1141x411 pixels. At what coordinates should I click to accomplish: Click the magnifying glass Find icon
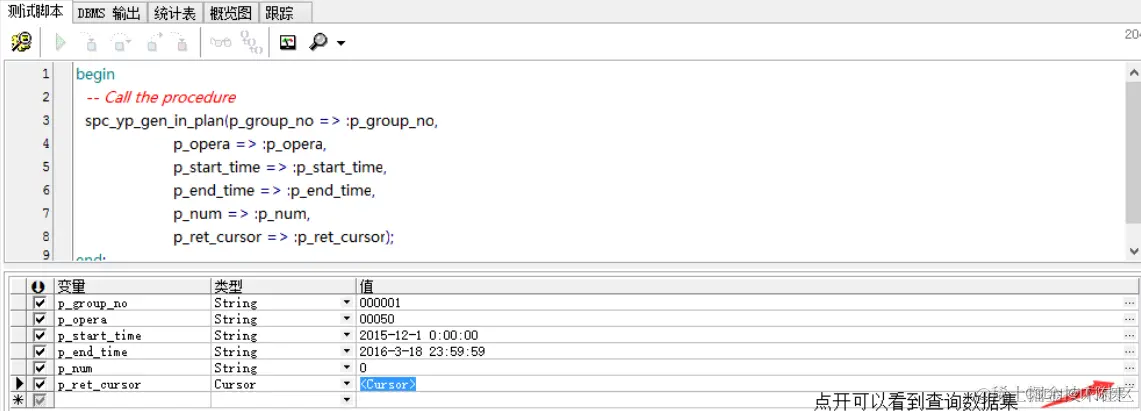[319, 43]
